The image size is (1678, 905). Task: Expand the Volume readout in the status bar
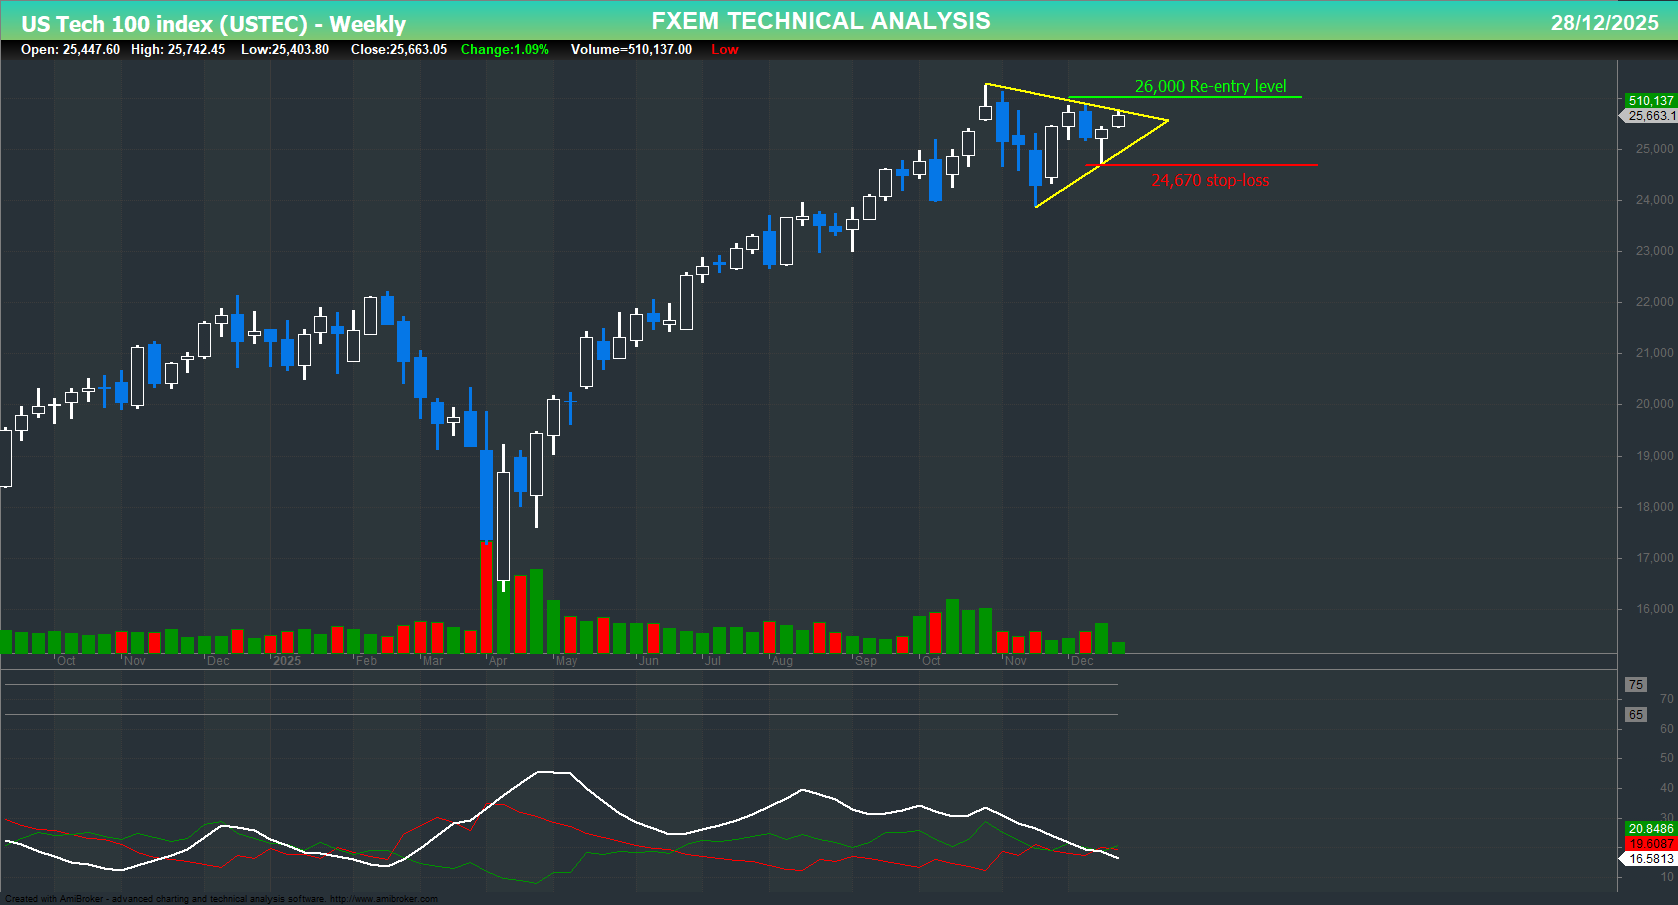point(630,49)
